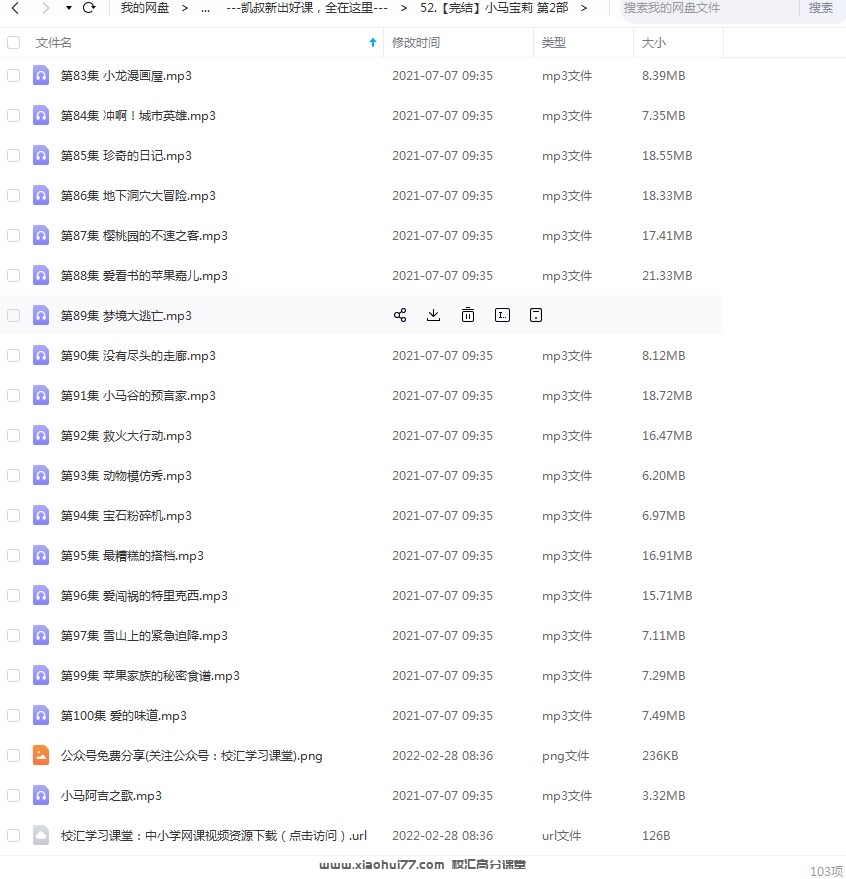Click the image icon of 公众号免费分享 png file

point(41,755)
